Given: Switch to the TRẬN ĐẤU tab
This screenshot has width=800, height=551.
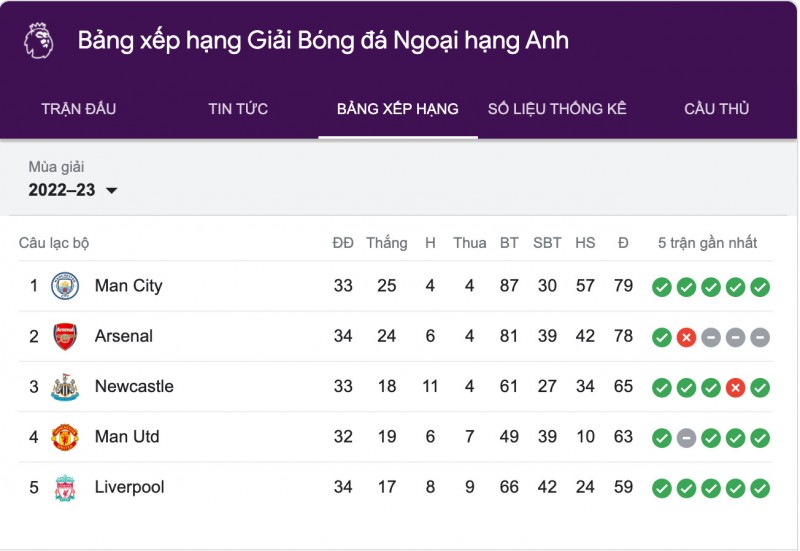Looking at the screenshot, I should [78, 109].
